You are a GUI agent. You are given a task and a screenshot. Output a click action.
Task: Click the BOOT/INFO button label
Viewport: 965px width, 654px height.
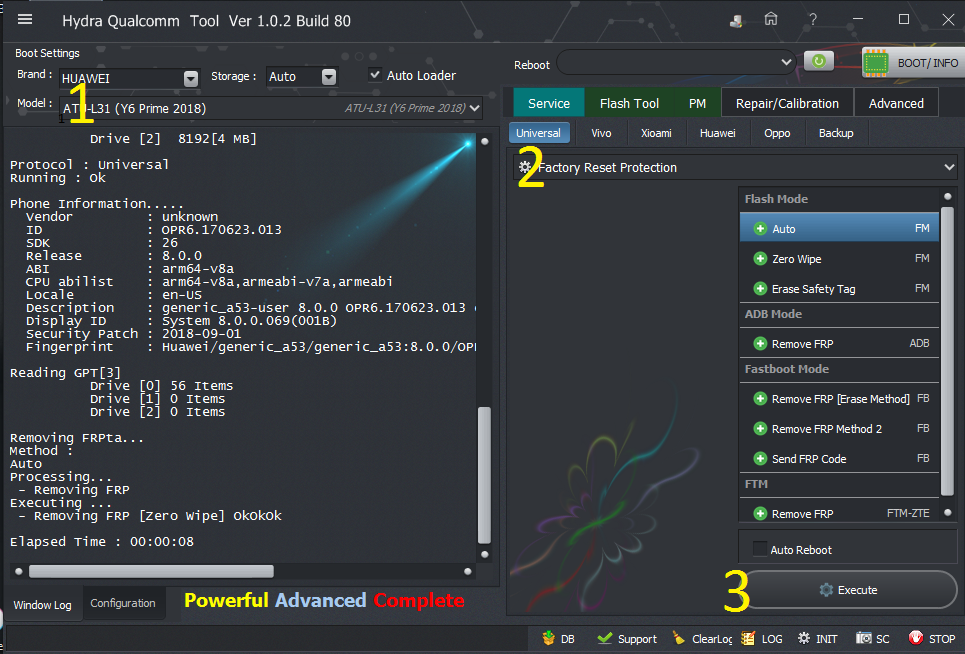(927, 63)
